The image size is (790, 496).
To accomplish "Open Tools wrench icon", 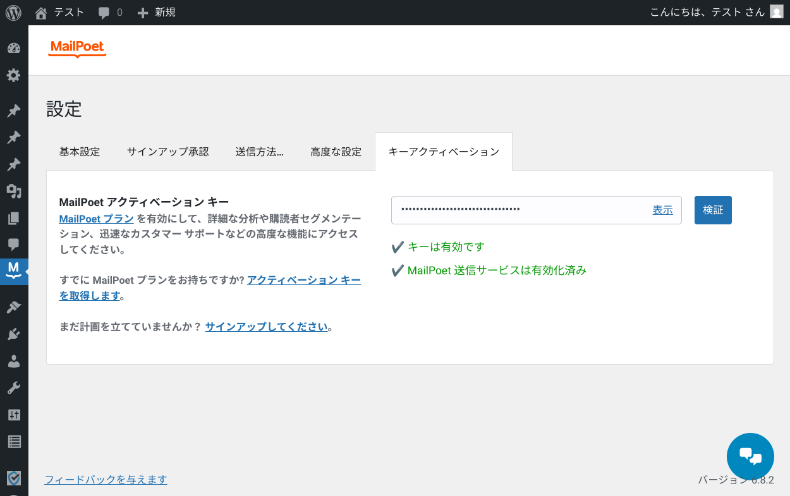I will pos(14,388).
